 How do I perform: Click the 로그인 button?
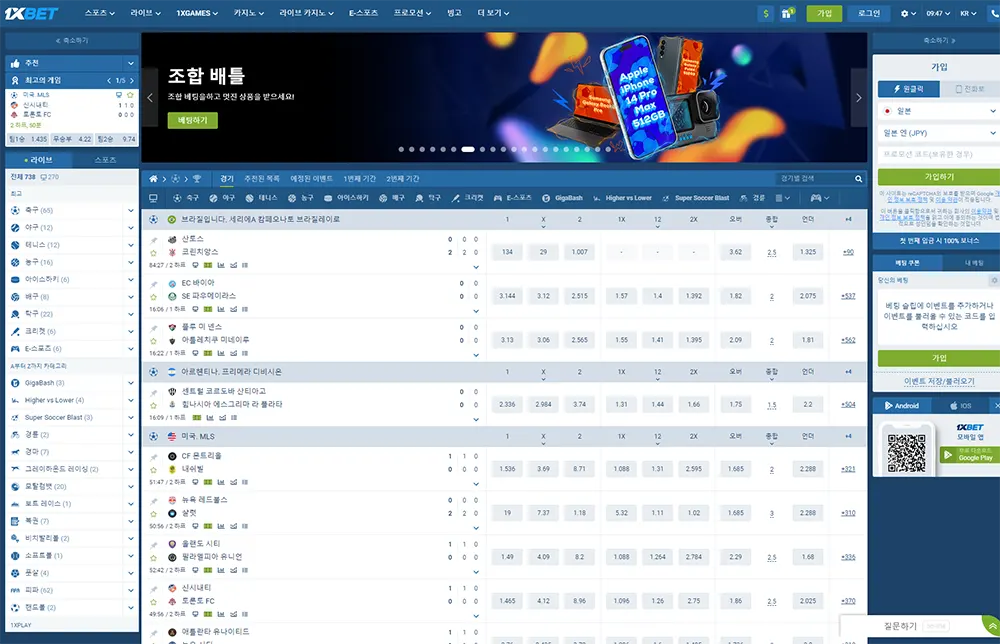pyautogui.click(x=869, y=13)
